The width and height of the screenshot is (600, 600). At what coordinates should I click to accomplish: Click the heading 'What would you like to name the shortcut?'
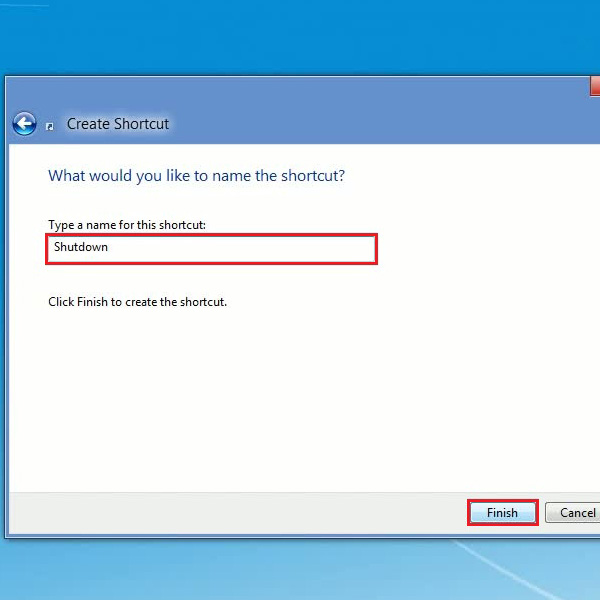[x=196, y=176]
